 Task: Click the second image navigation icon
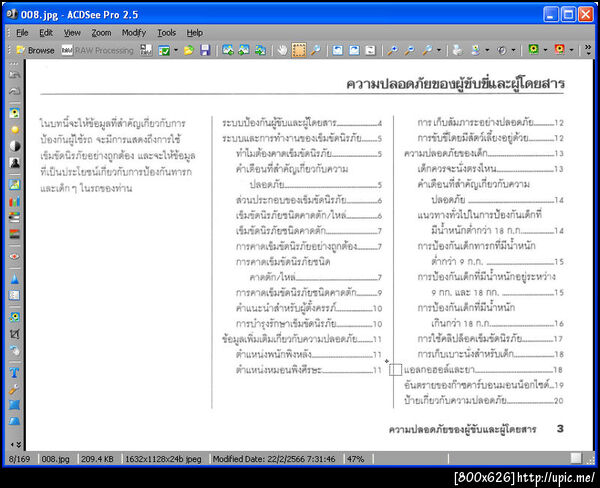244,50
